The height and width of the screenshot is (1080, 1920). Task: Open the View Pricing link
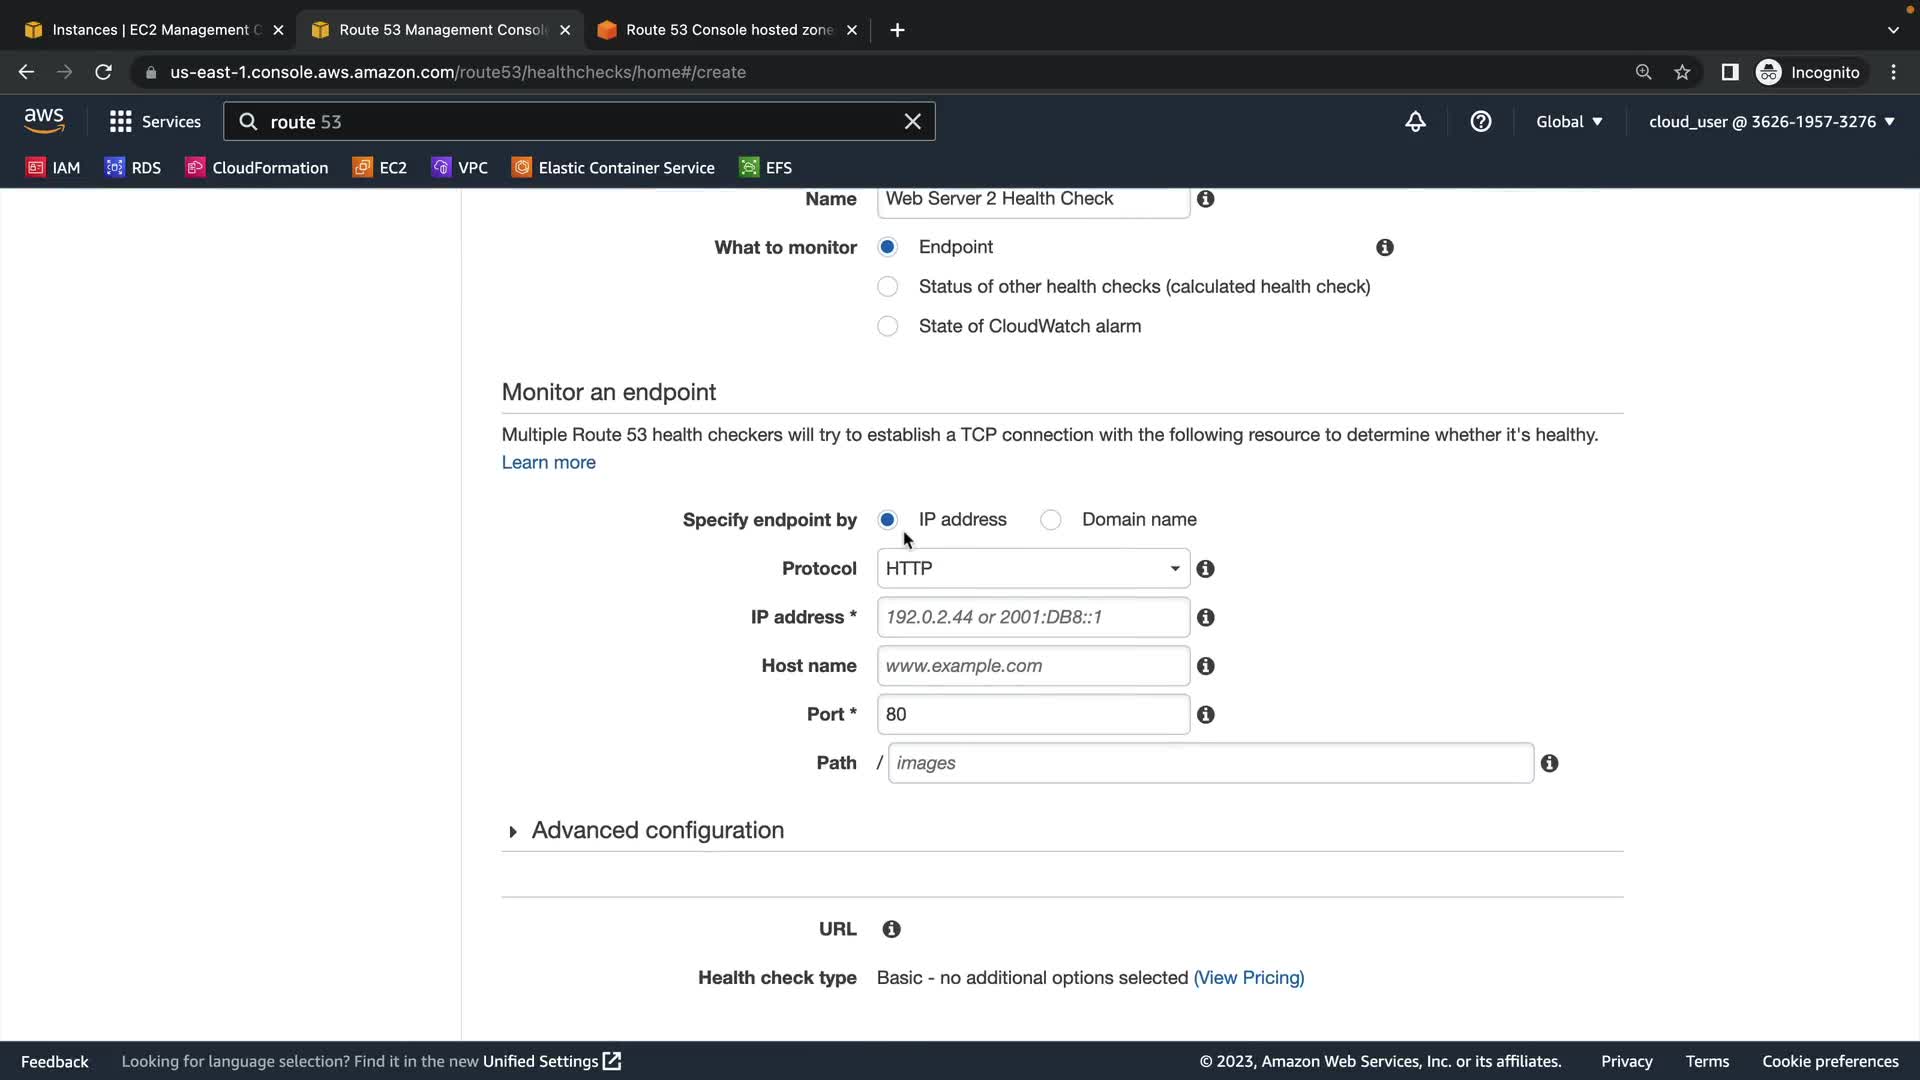click(1248, 978)
